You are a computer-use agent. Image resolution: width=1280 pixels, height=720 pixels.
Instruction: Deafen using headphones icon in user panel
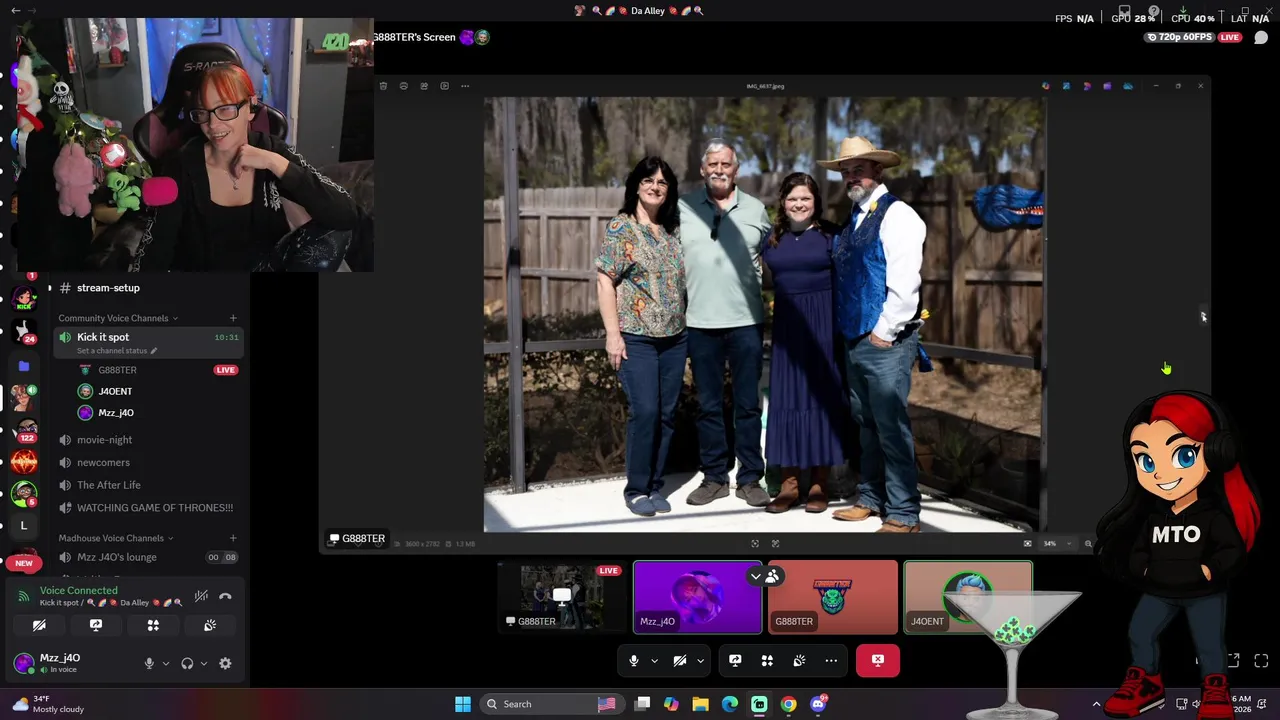click(x=187, y=663)
